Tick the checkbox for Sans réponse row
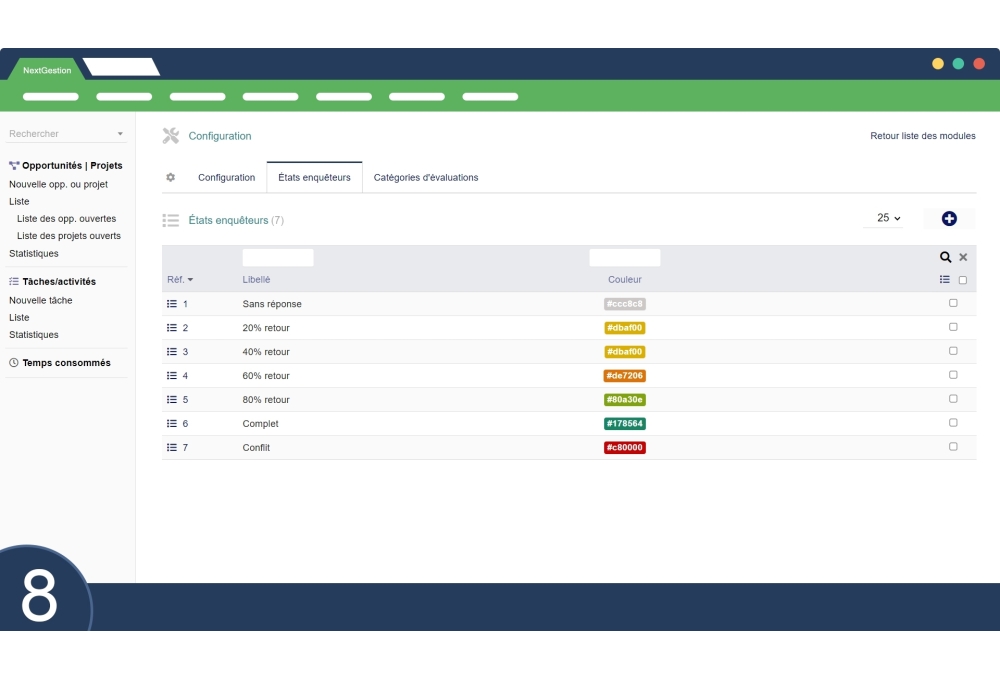The width and height of the screenshot is (1000, 679). click(x=953, y=303)
